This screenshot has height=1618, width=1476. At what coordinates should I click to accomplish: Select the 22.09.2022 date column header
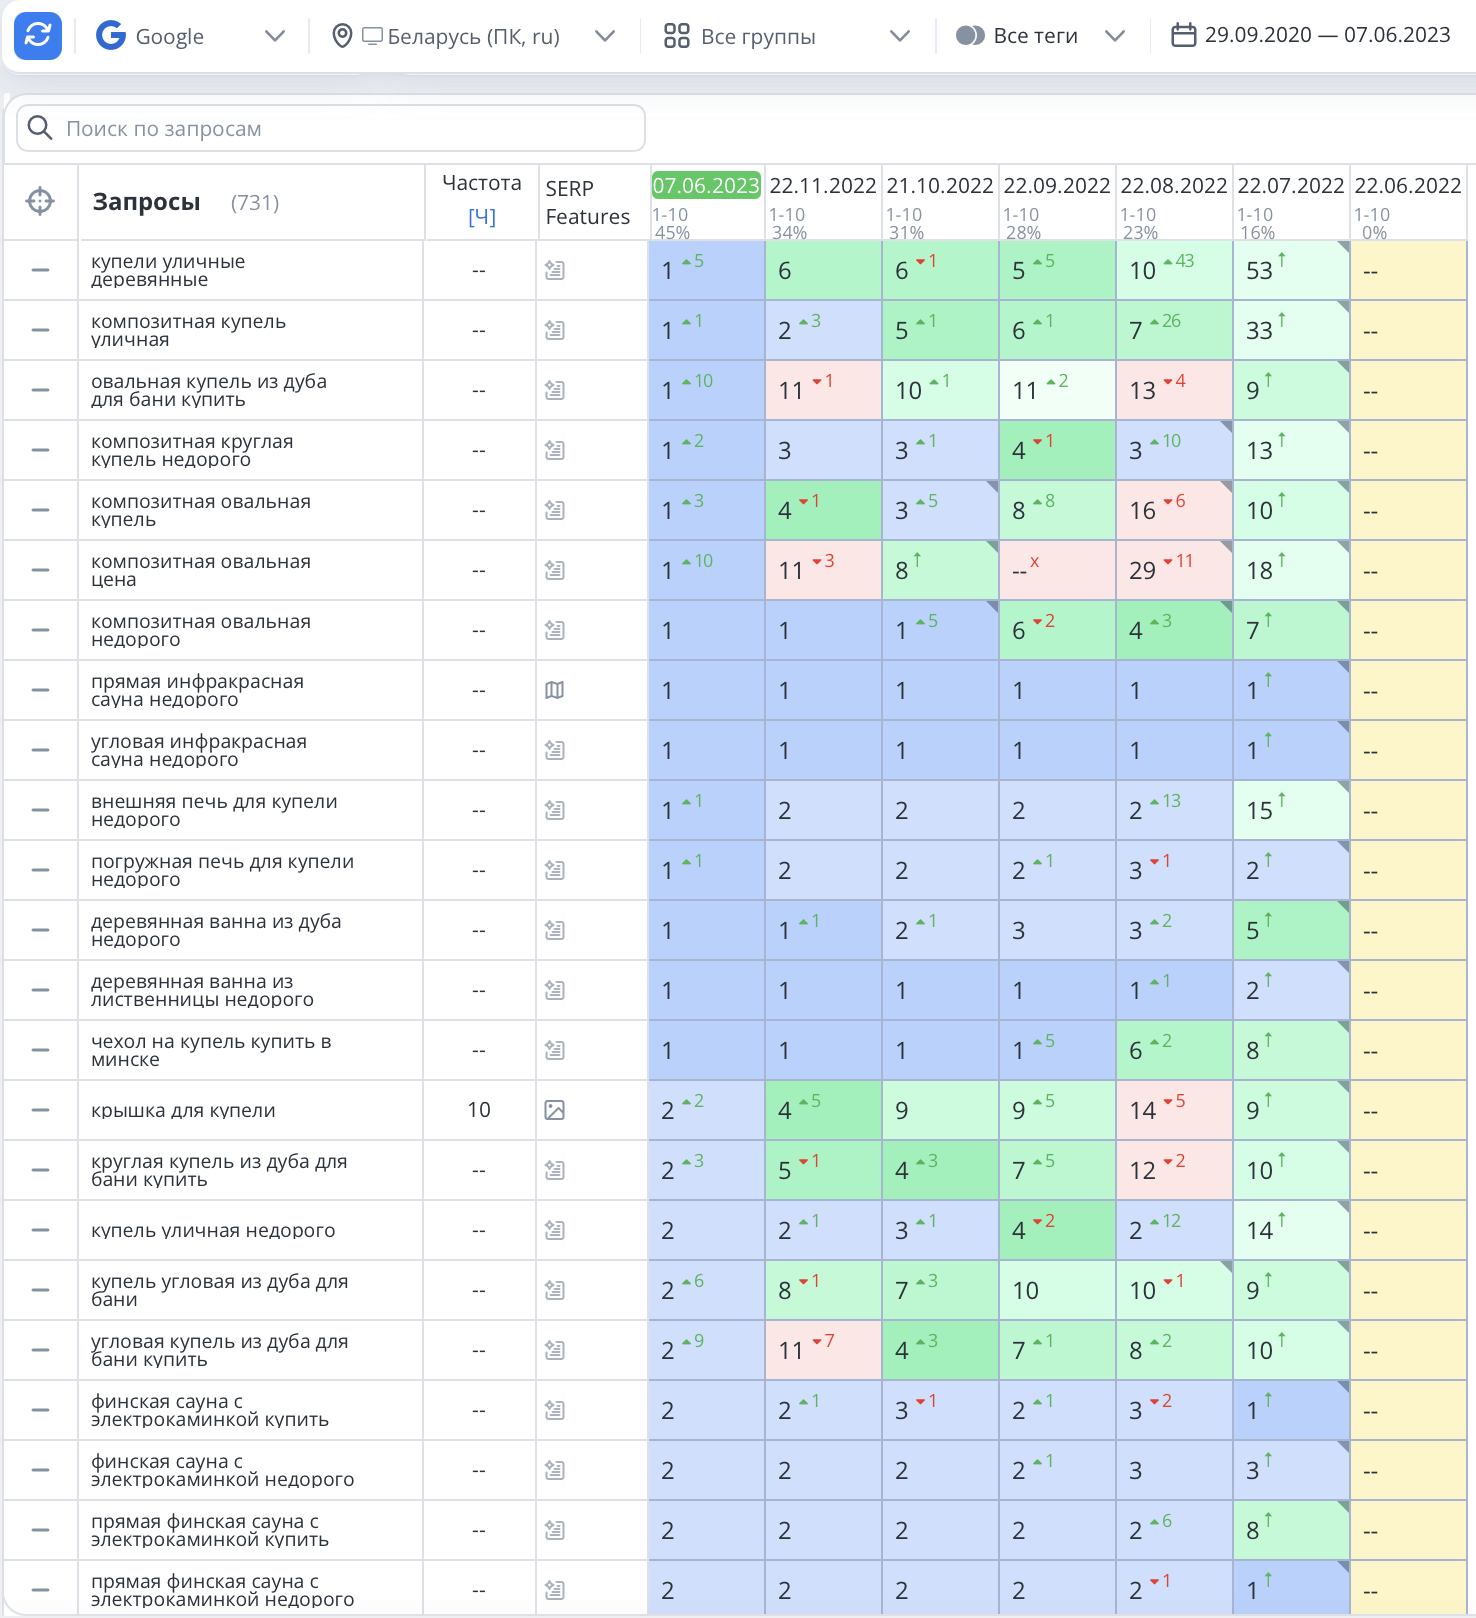click(x=1057, y=185)
